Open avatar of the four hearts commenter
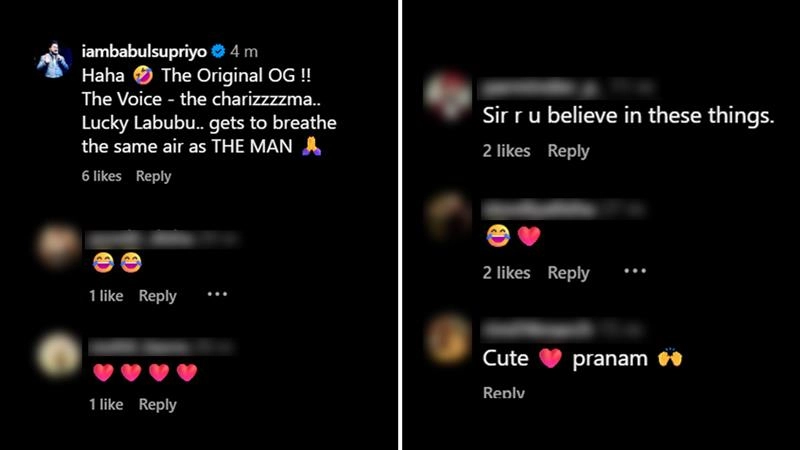This screenshot has height=450, width=800. coord(57,354)
